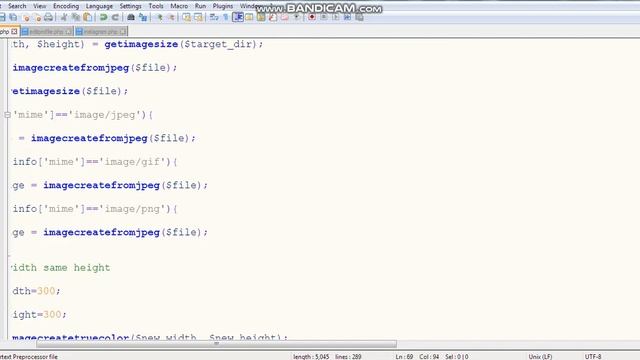Toggle the Function List icon

coord(273,17)
